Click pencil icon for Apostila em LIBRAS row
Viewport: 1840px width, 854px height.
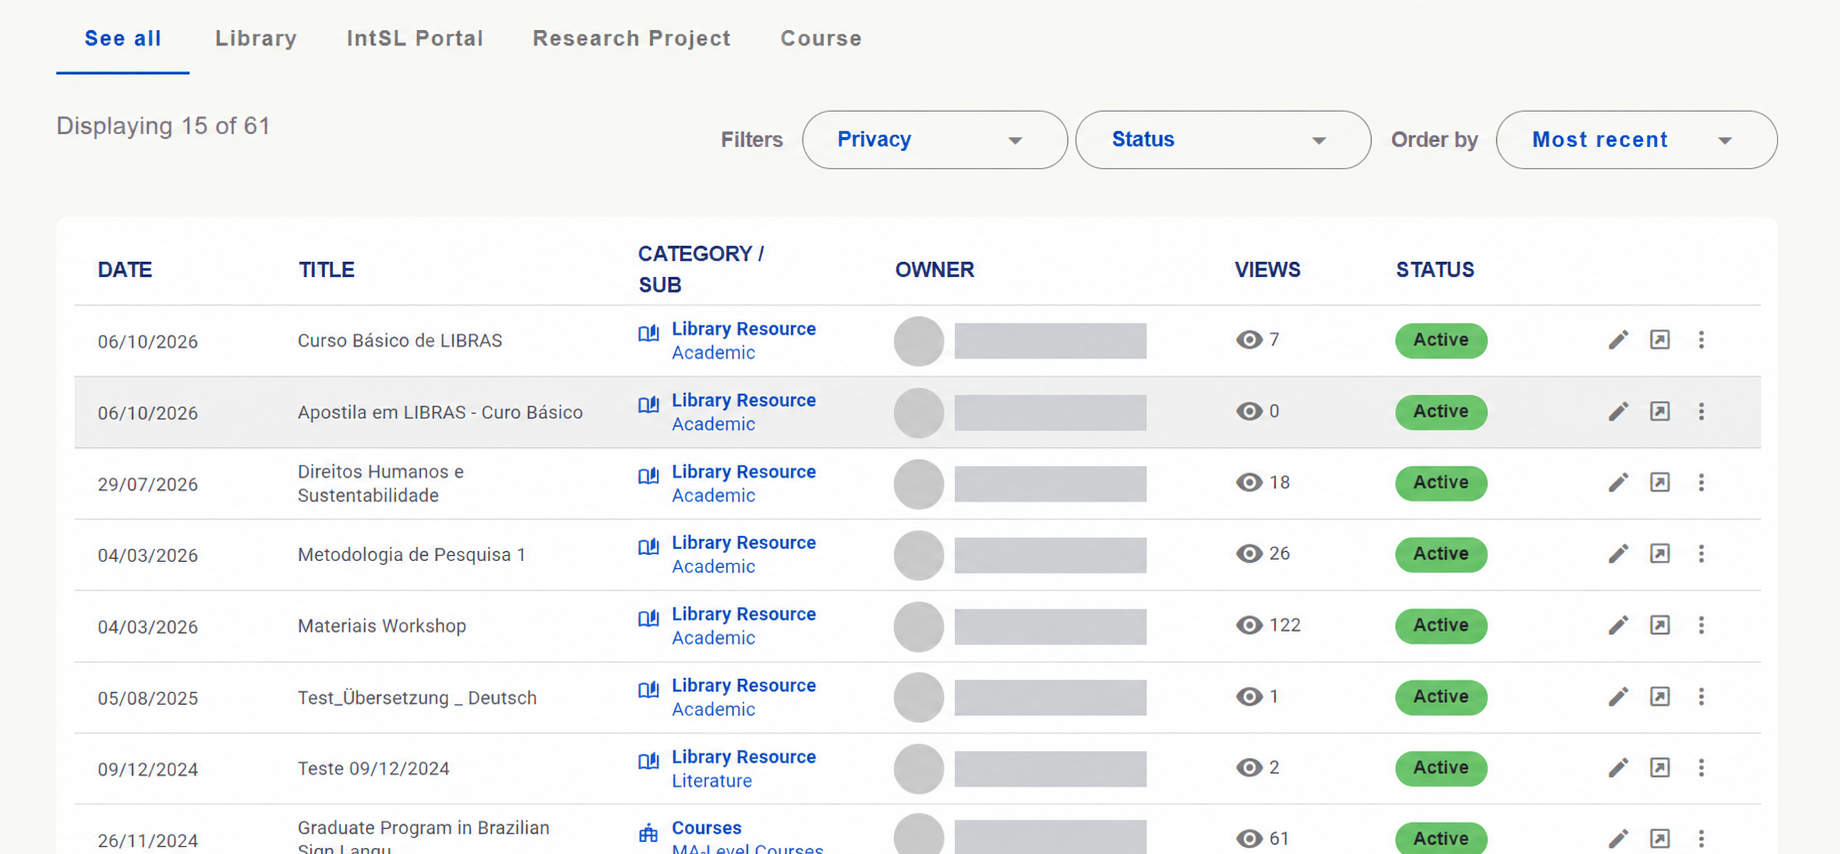click(1618, 412)
